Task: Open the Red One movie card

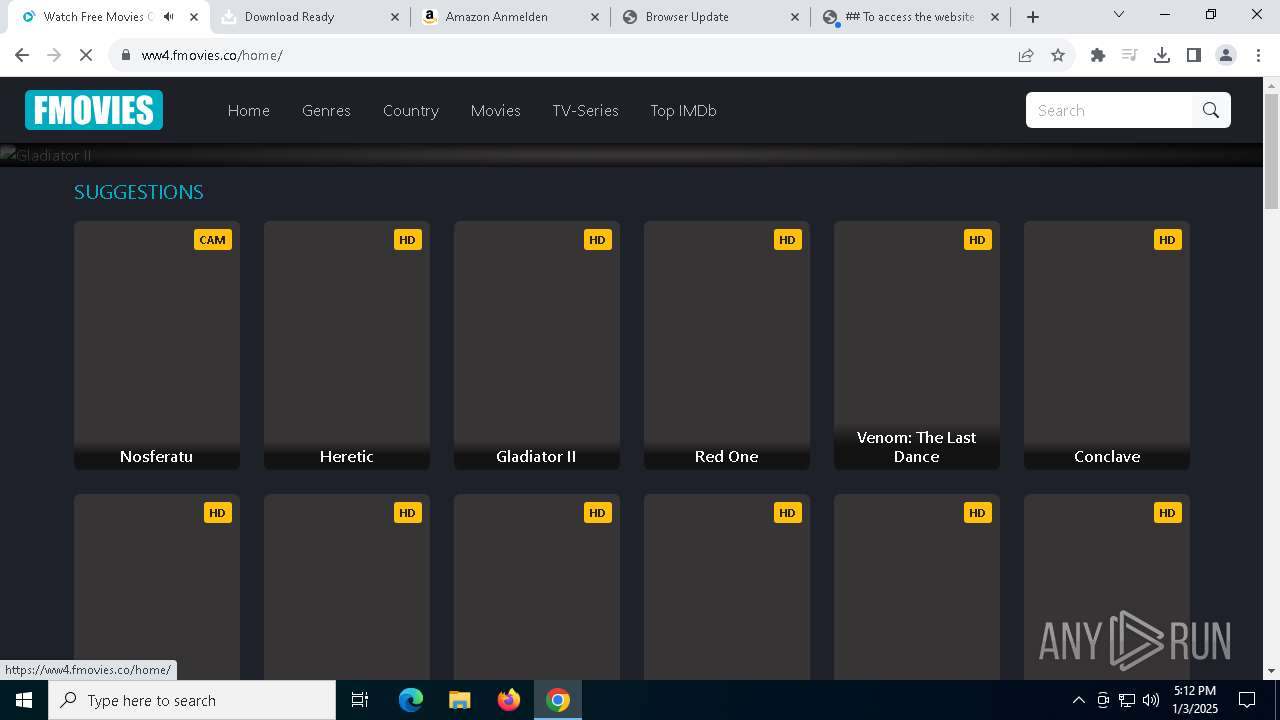Action: [x=727, y=345]
